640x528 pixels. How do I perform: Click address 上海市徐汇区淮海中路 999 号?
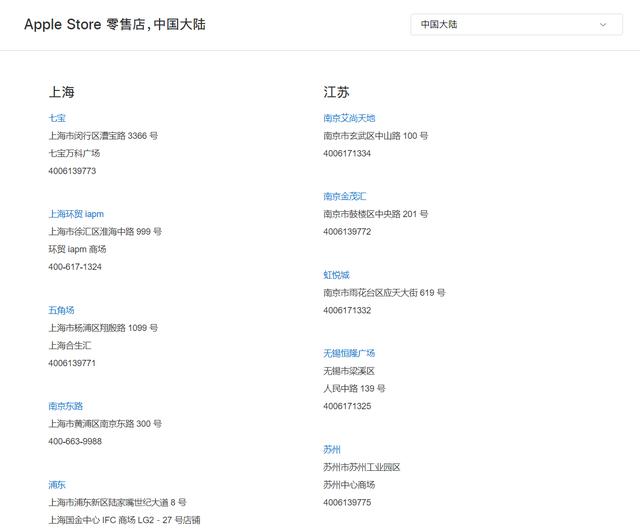(105, 232)
